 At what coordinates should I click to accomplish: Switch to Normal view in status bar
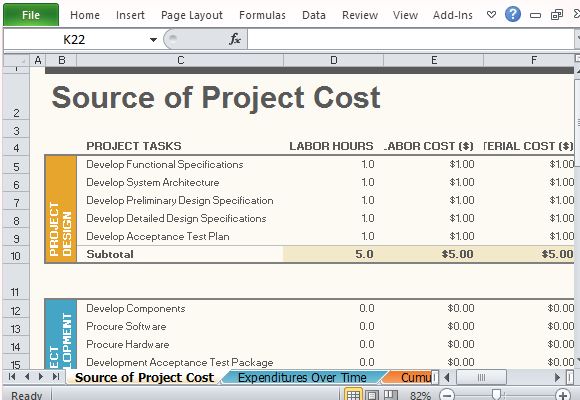pos(353,395)
